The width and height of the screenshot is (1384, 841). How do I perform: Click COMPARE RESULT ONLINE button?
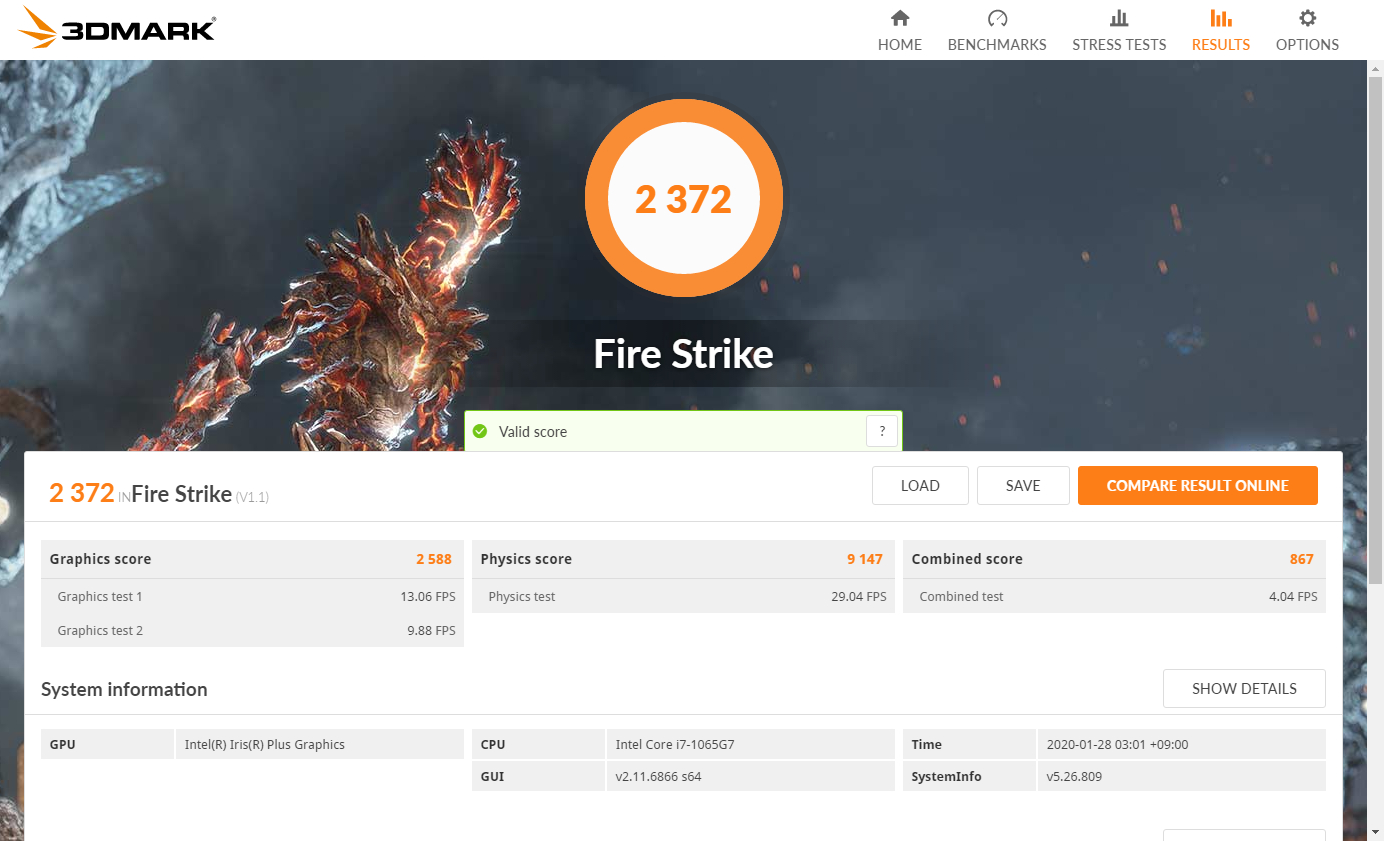click(x=1198, y=486)
